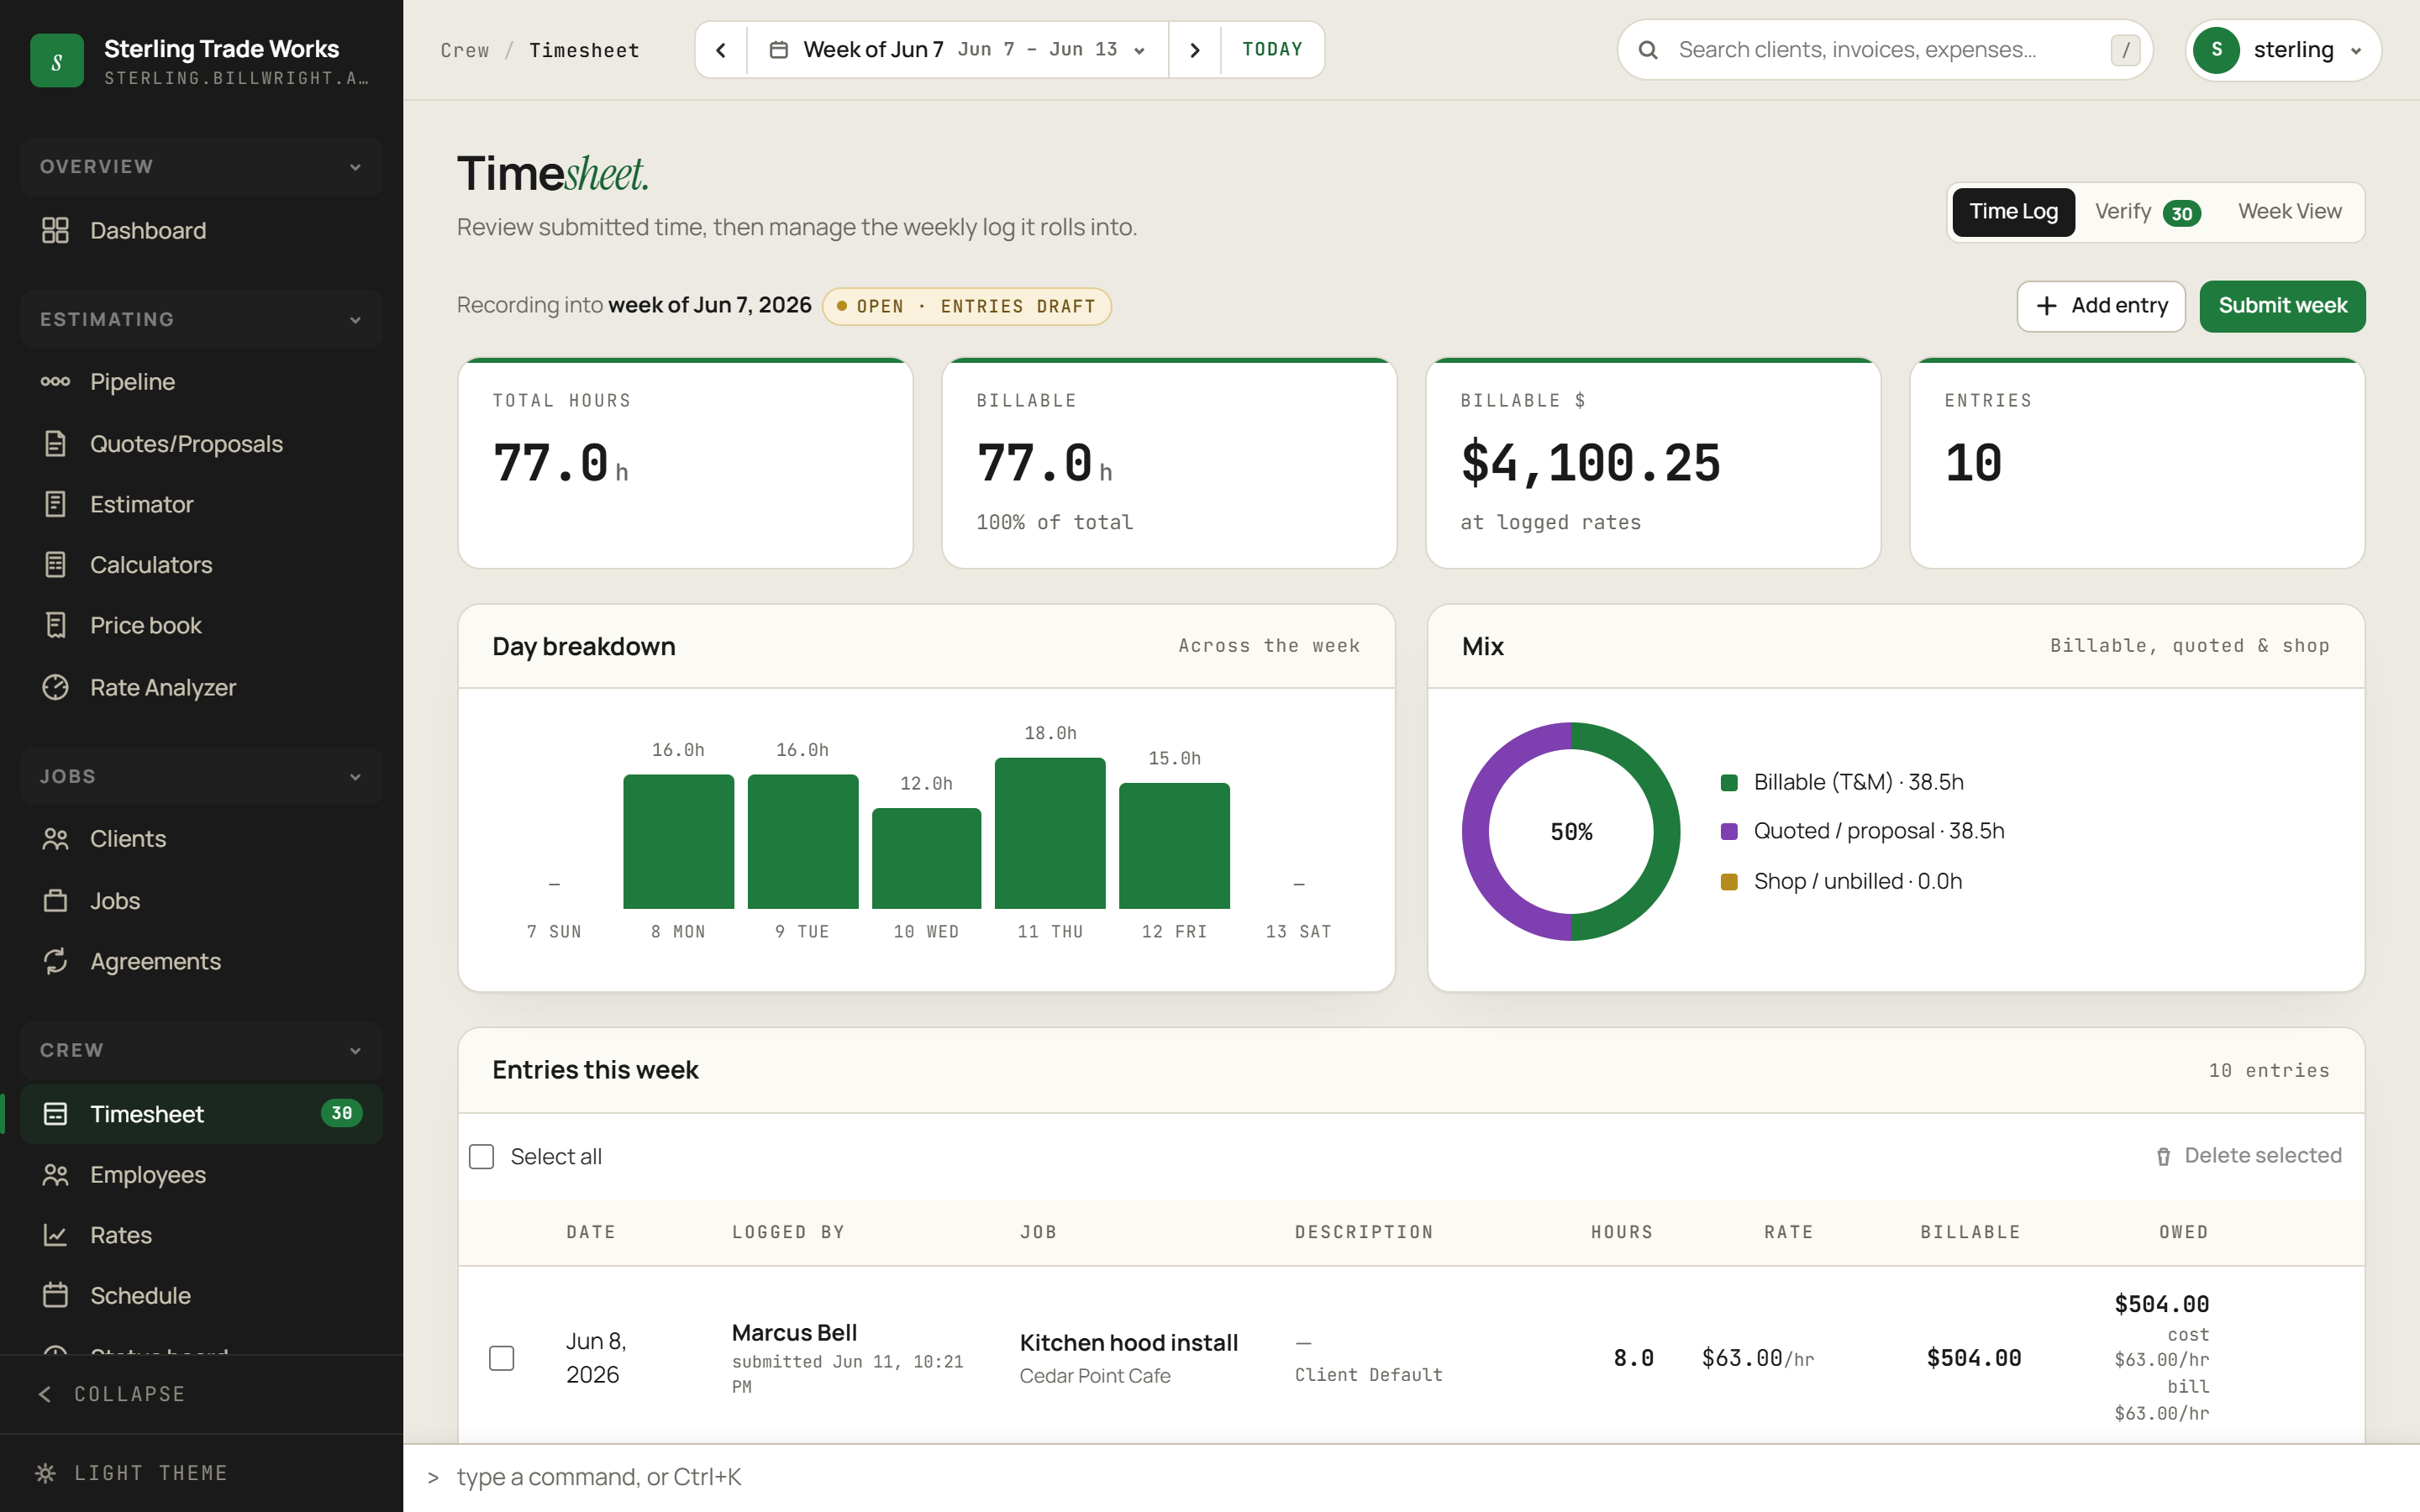The image size is (2420, 1512).
Task: Focus the command input bar
Action: [x=1411, y=1478]
